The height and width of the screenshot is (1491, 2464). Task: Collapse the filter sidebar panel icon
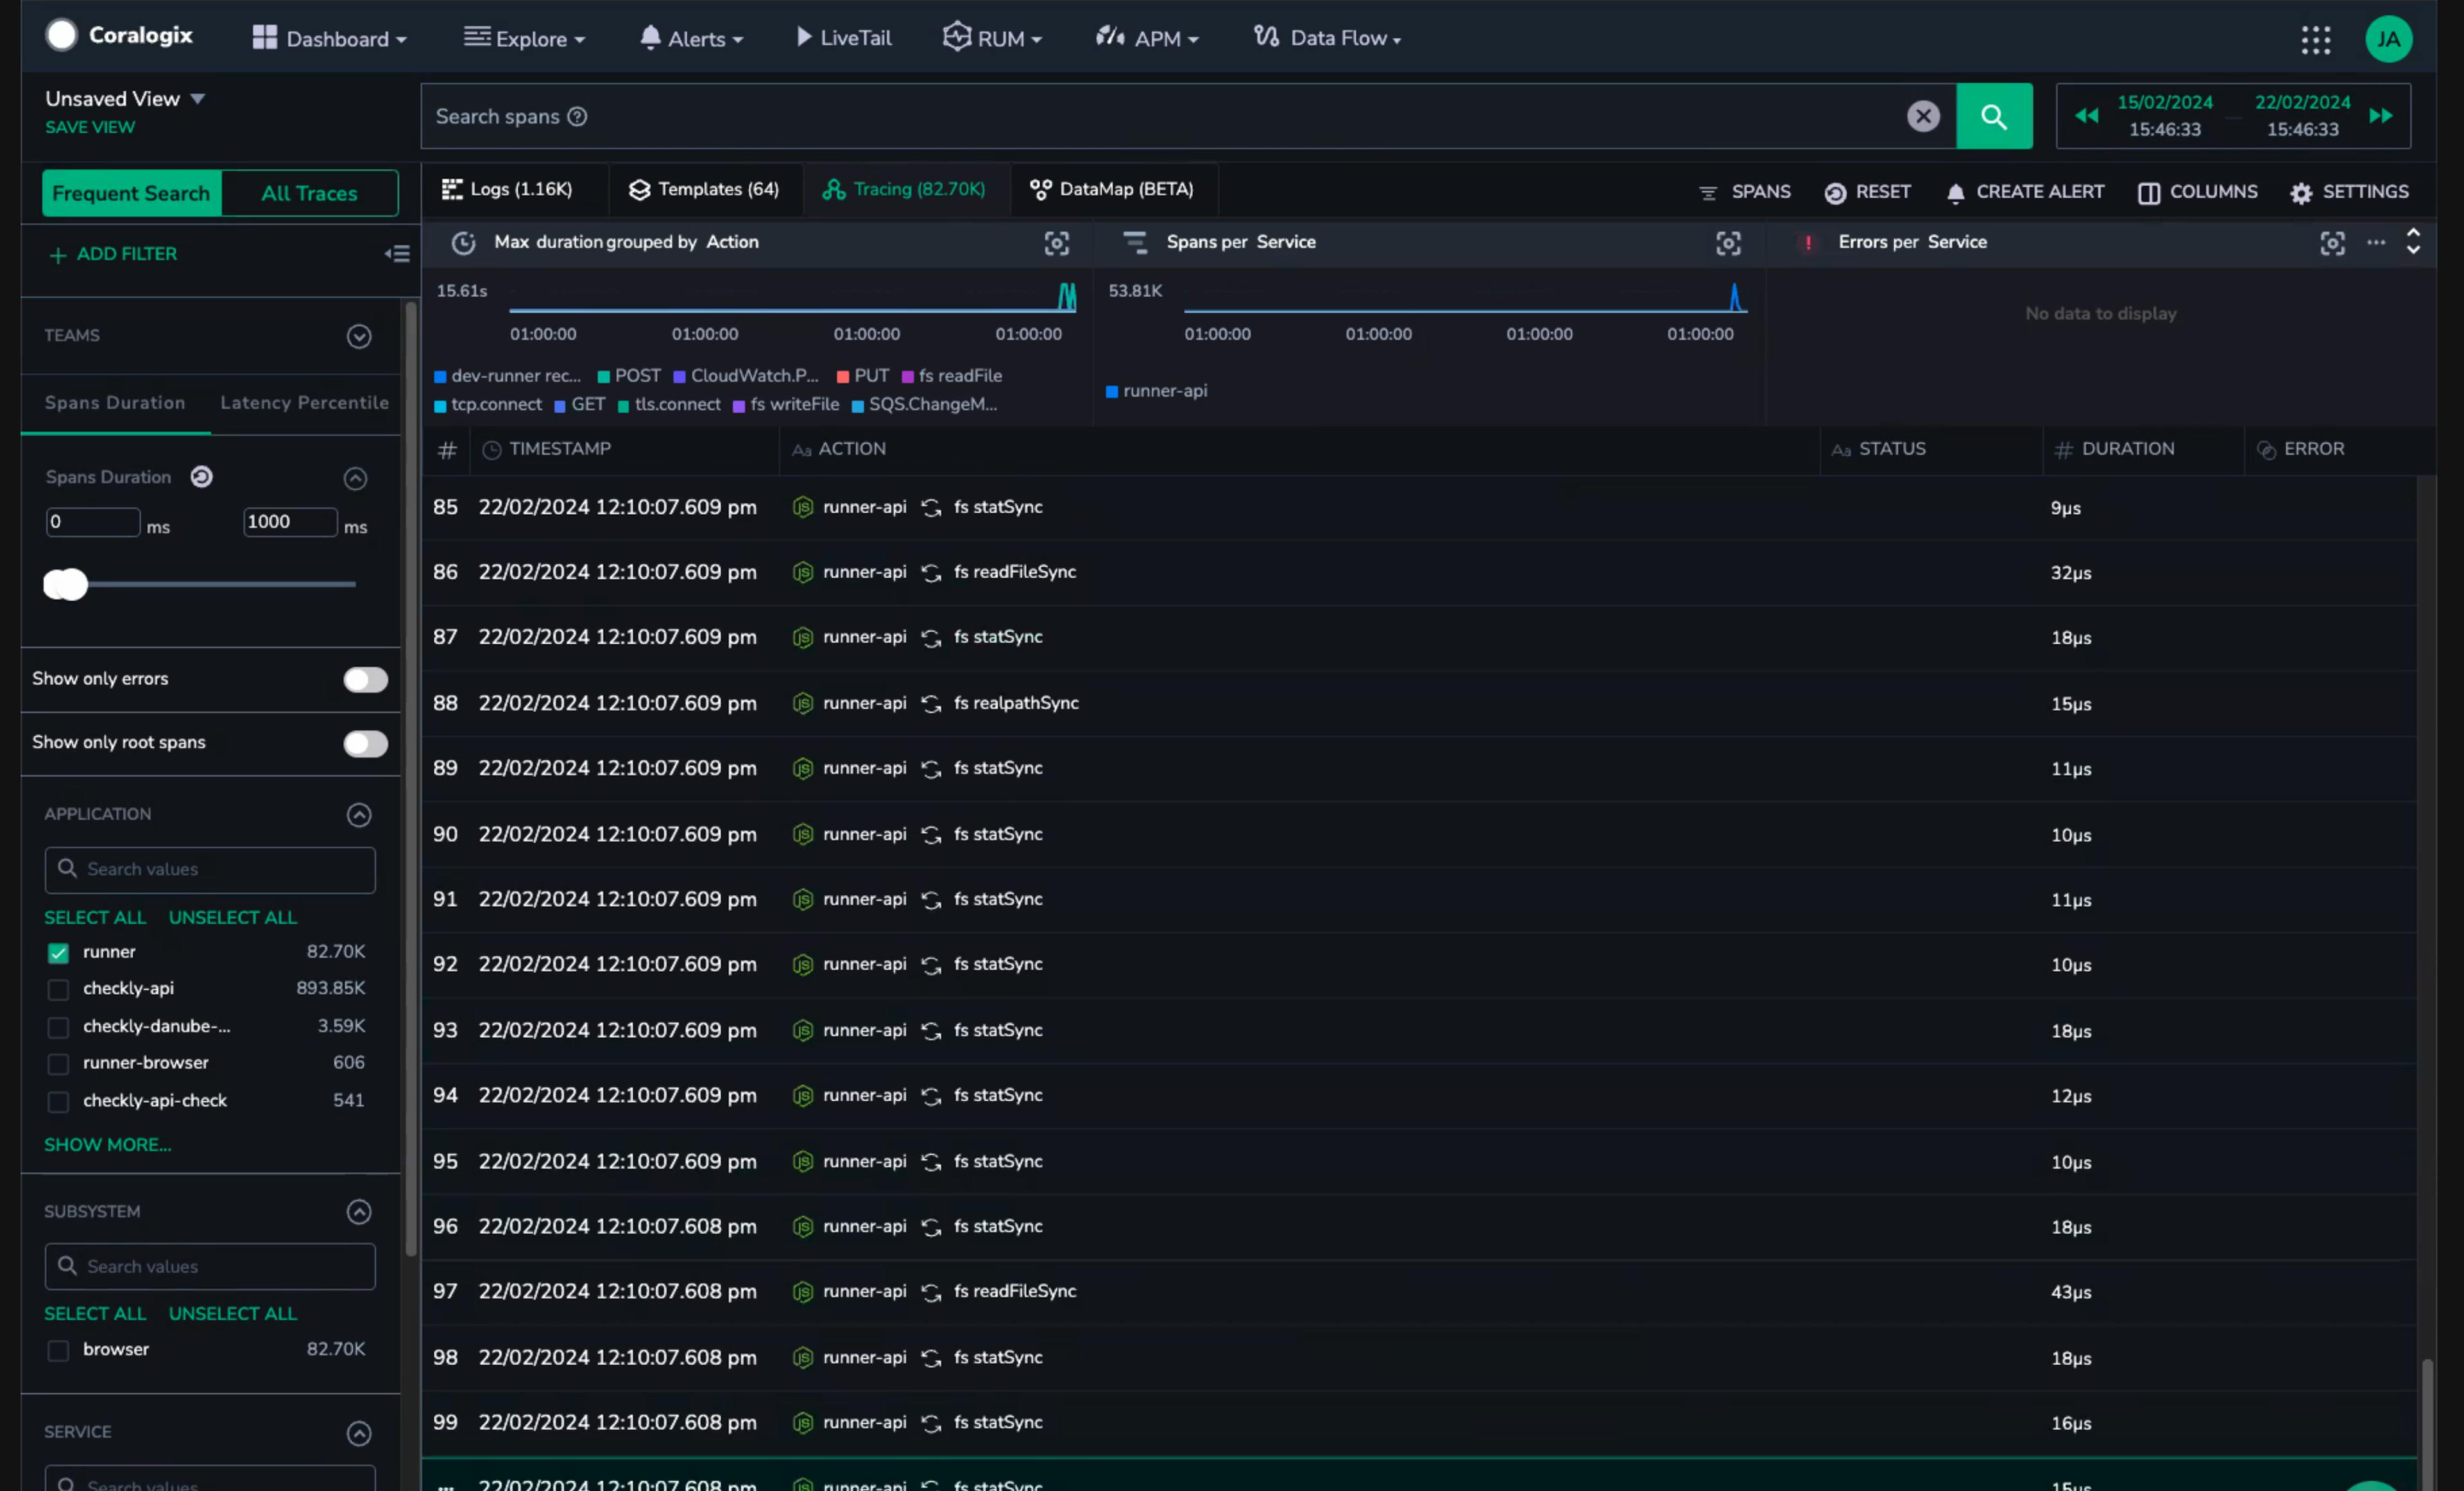click(x=397, y=254)
